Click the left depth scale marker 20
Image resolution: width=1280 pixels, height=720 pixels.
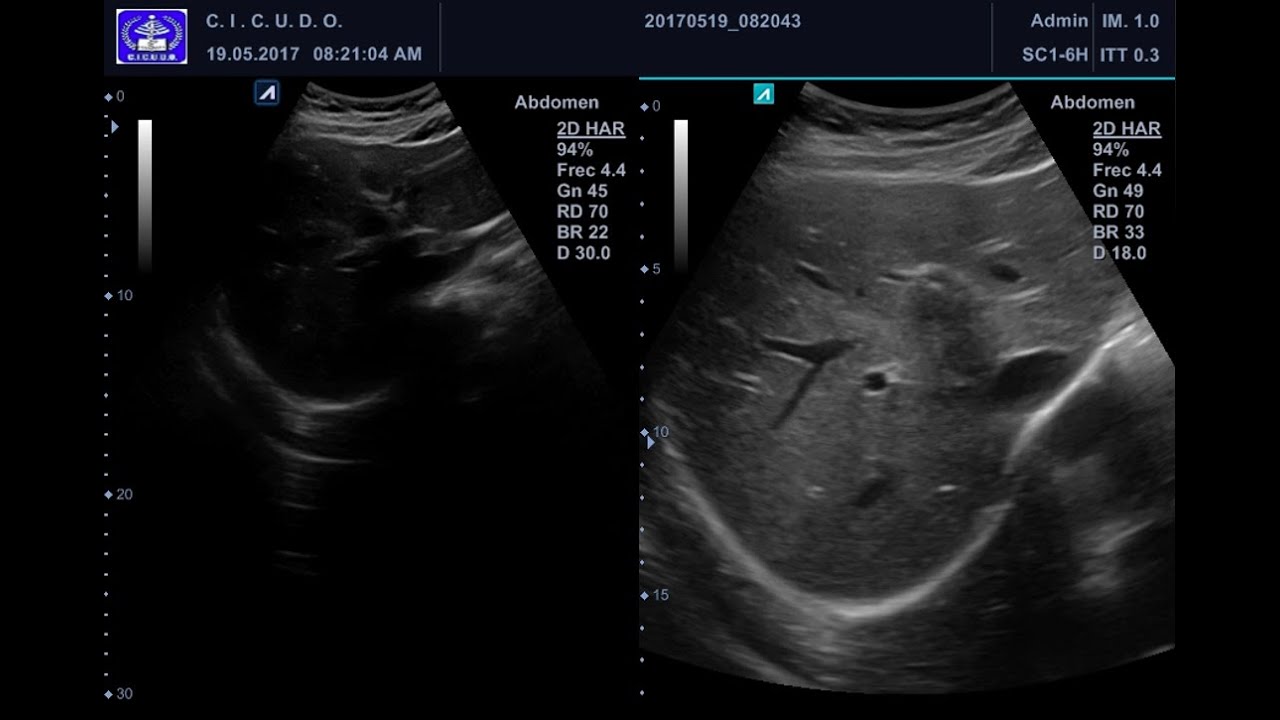(x=118, y=495)
